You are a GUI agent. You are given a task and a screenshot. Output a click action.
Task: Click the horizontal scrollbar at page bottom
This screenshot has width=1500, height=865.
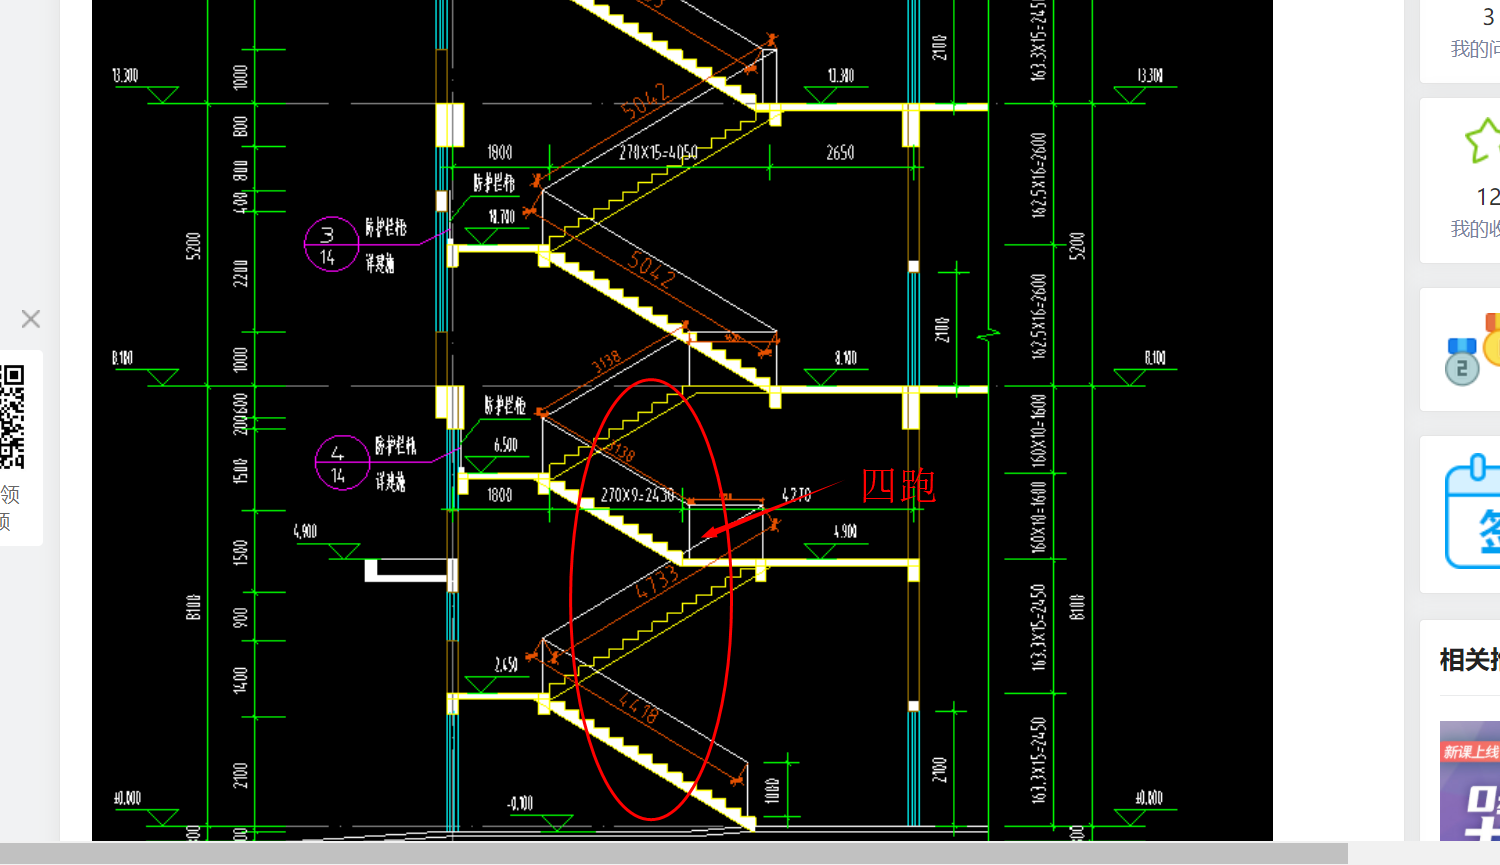click(x=674, y=853)
